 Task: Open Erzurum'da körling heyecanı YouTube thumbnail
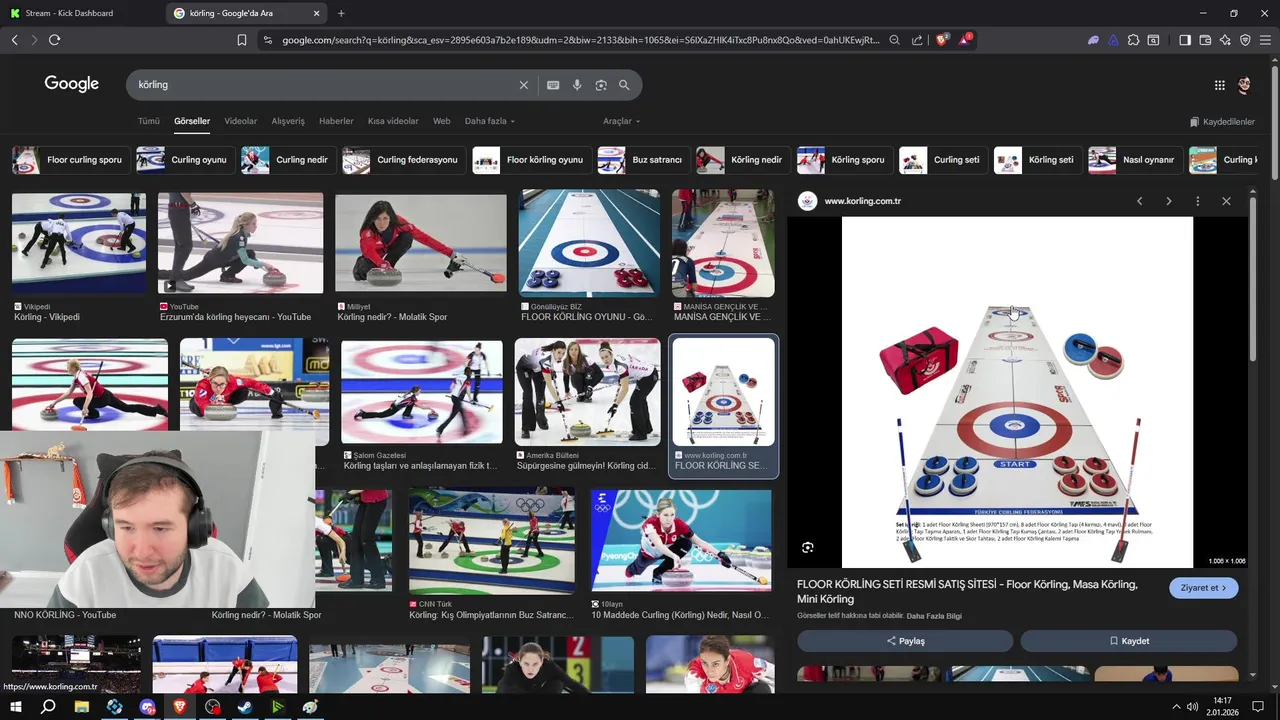click(x=240, y=243)
